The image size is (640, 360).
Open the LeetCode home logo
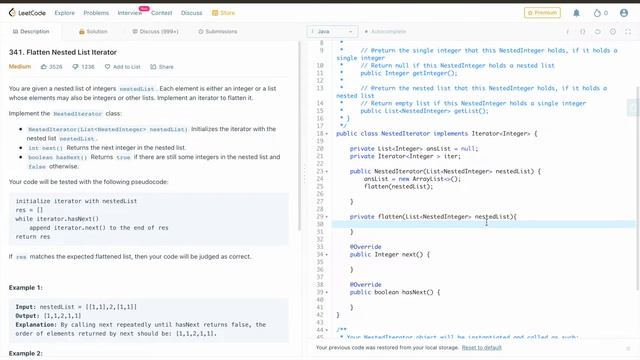click(x=27, y=13)
